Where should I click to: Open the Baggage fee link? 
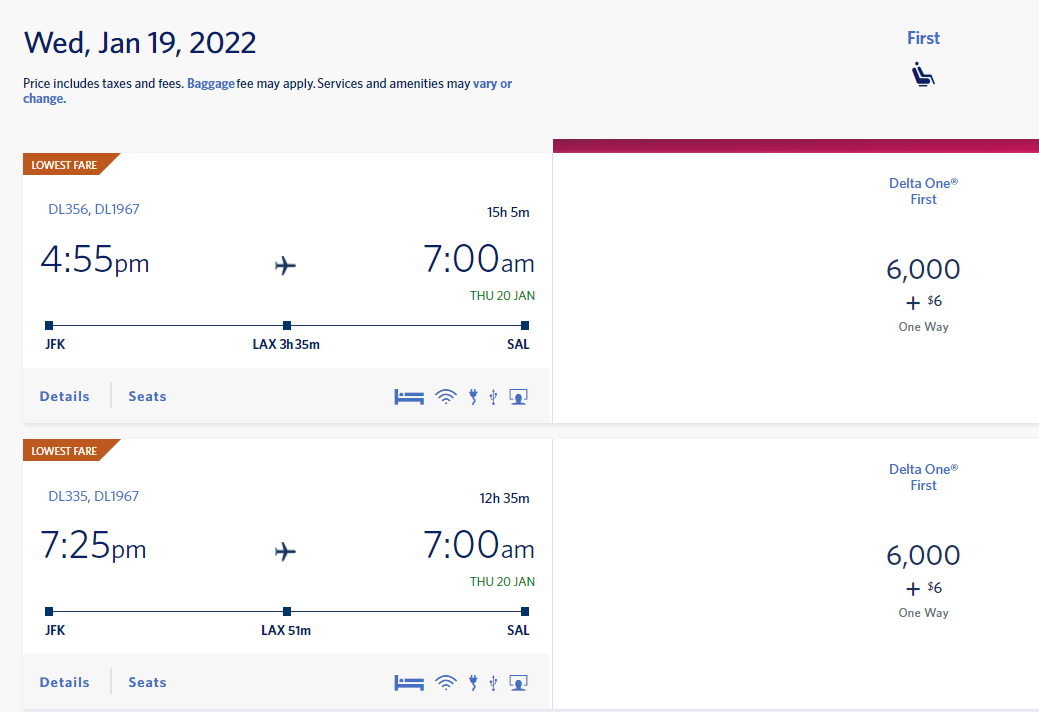click(211, 84)
